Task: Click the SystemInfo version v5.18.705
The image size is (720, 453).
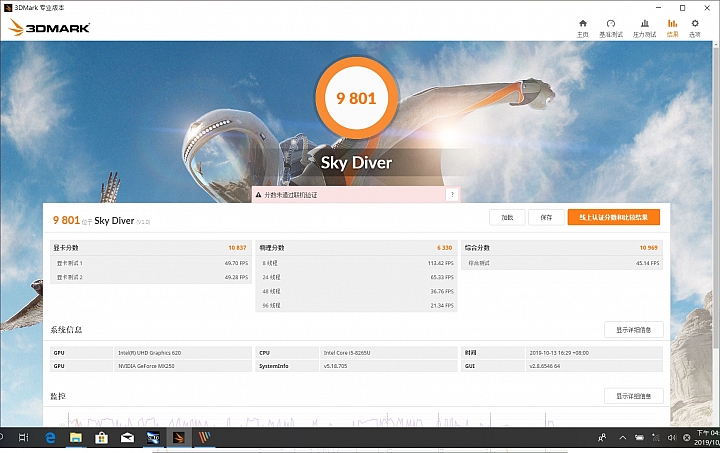Action: [x=336, y=366]
